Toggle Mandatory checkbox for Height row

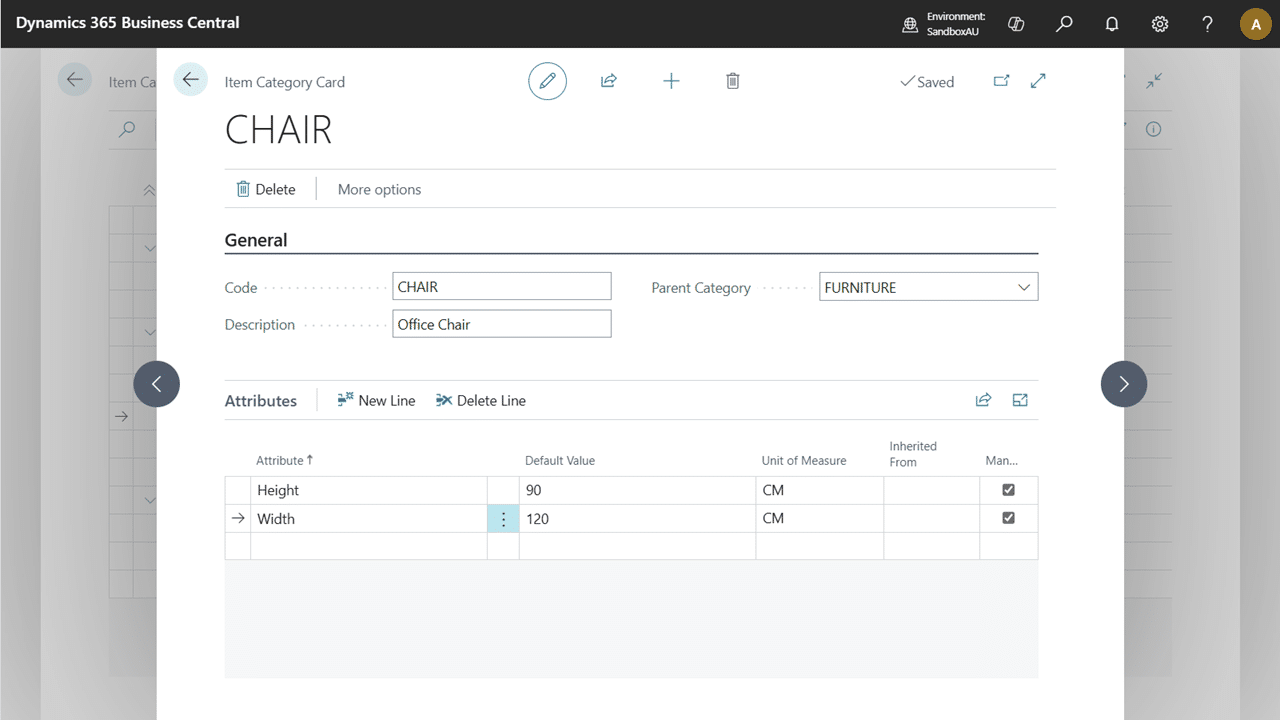[x=1008, y=490]
